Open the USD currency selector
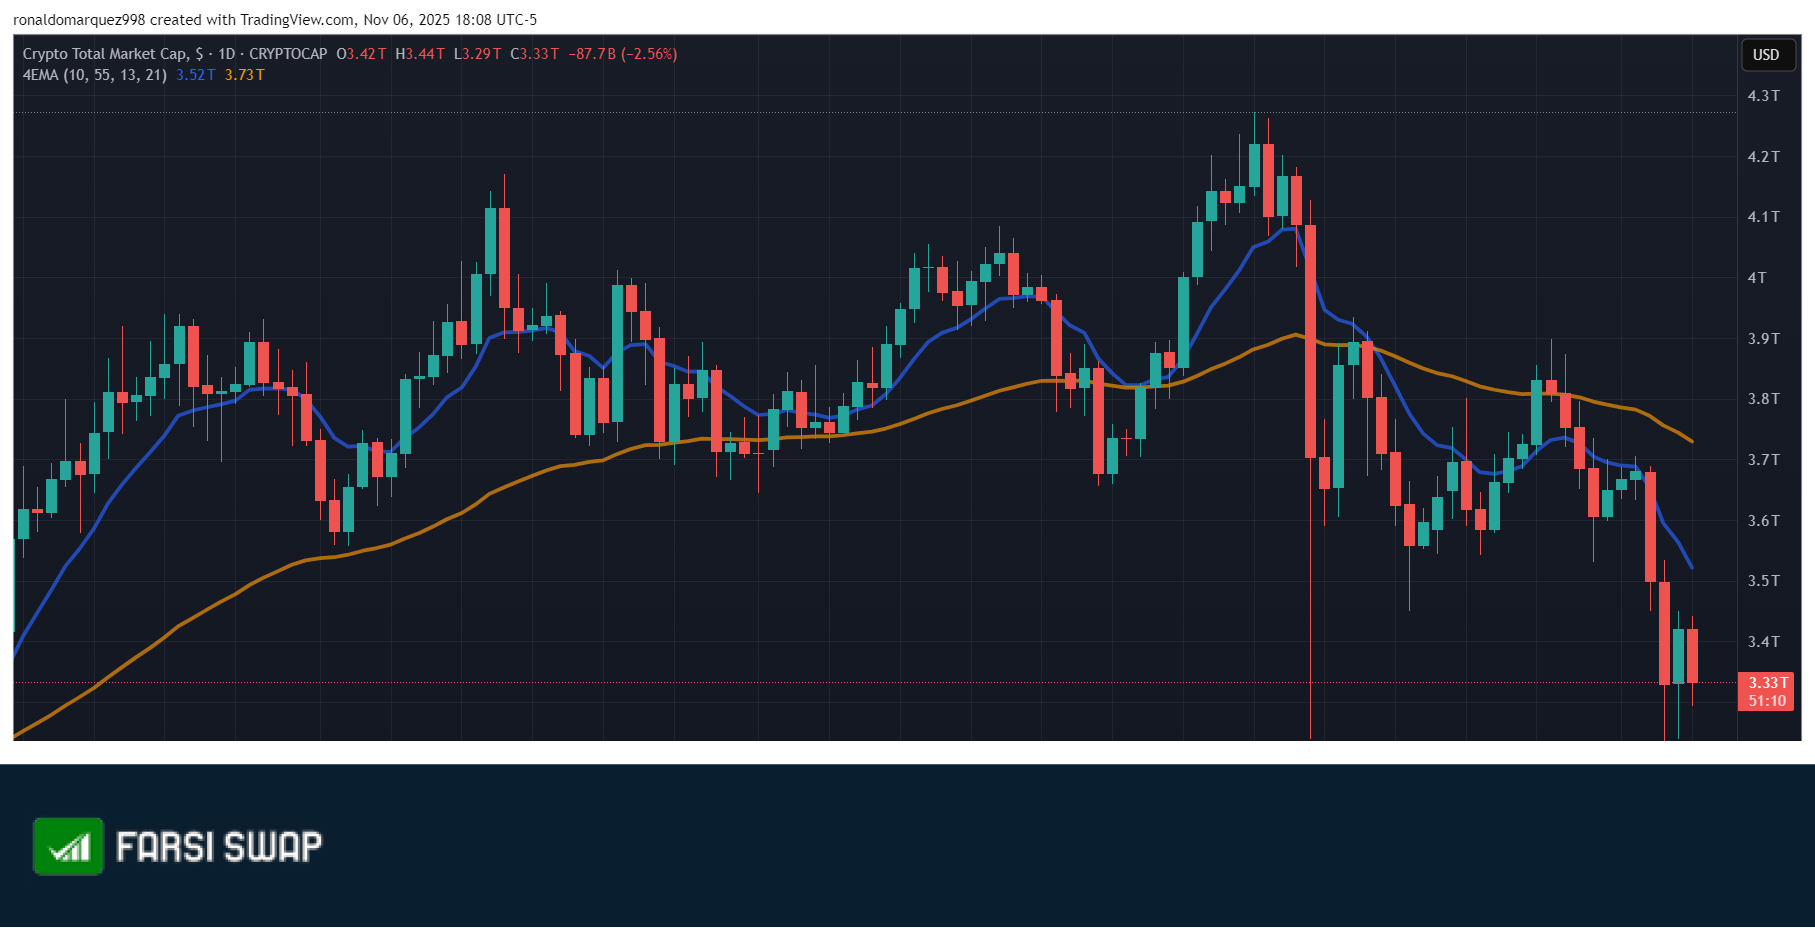 tap(1766, 55)
